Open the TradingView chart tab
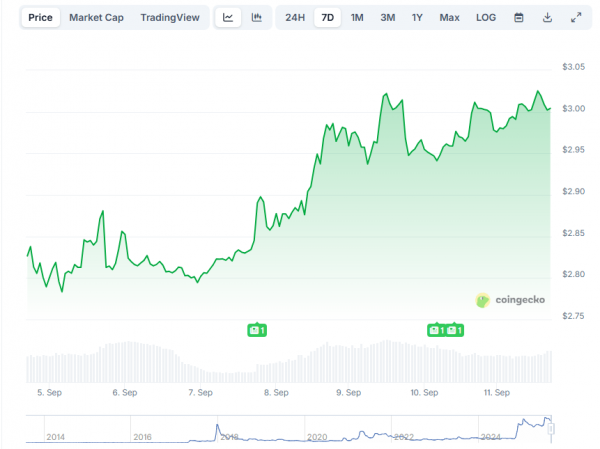Viewport: 600px width, 449px height. (169, 18)
